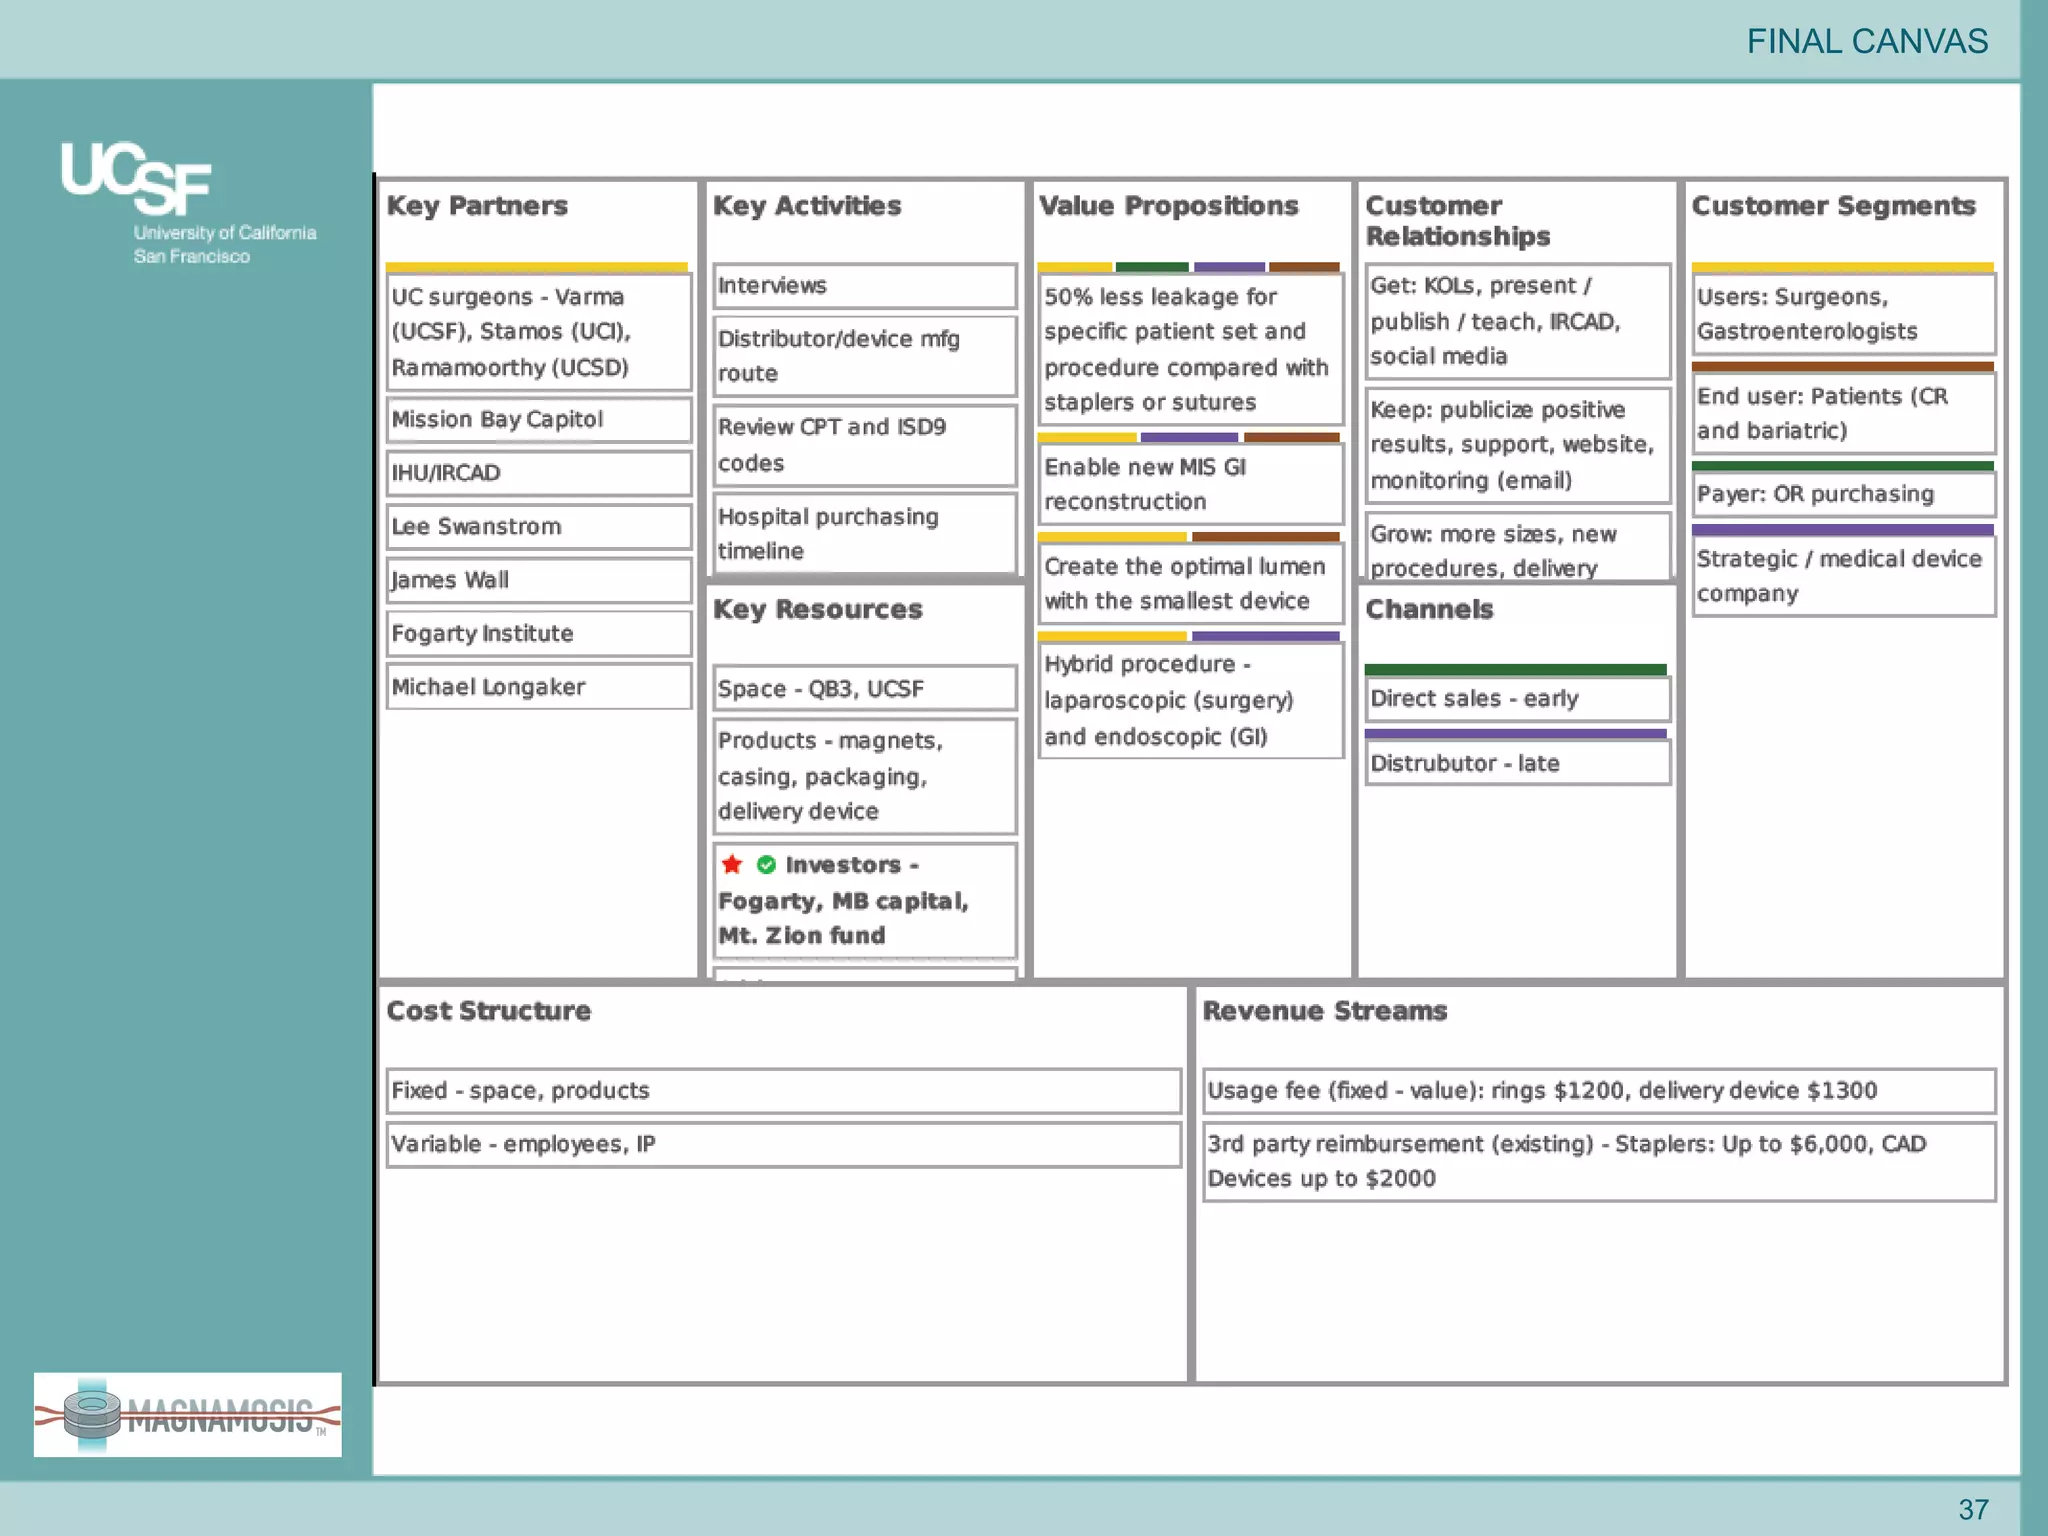Select the Enable new MIS GI reconstruction card
2048x1536 pixels.
1190,484
